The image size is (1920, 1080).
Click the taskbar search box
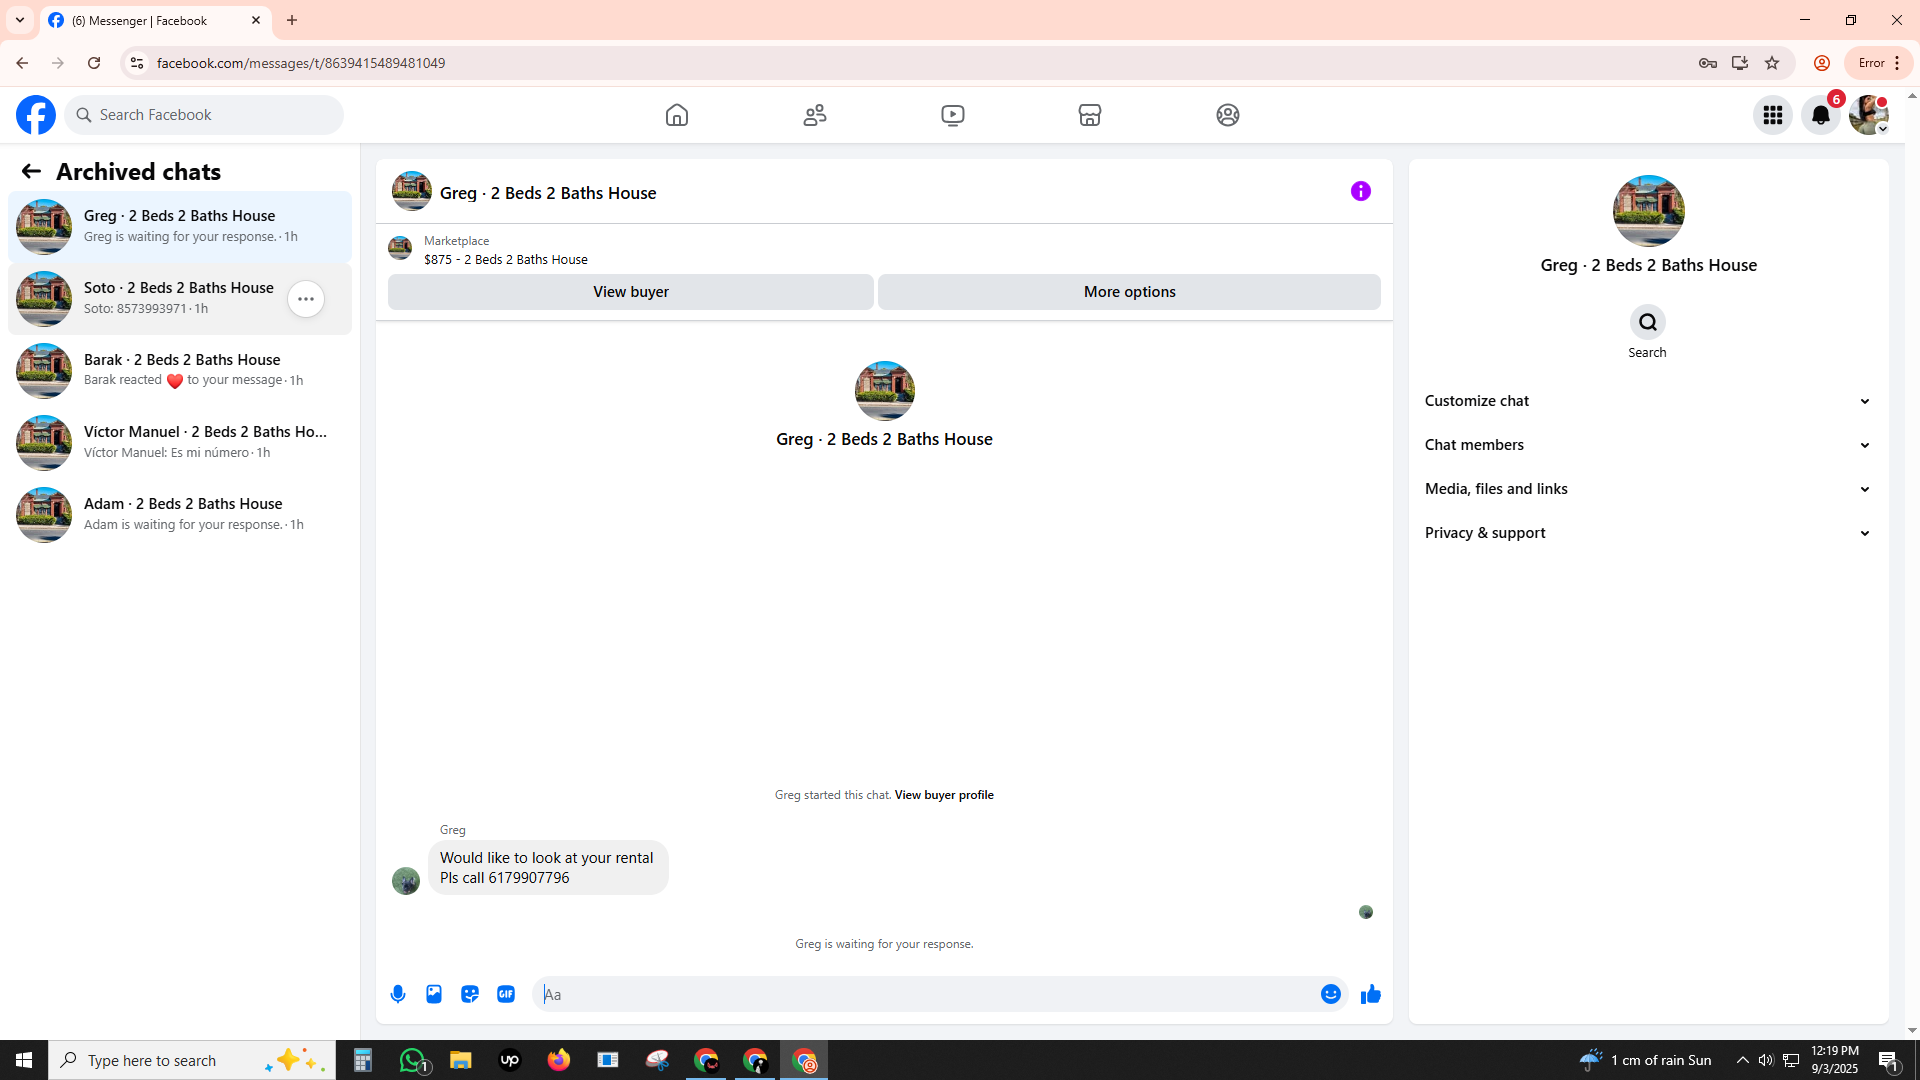(192, 1060)
